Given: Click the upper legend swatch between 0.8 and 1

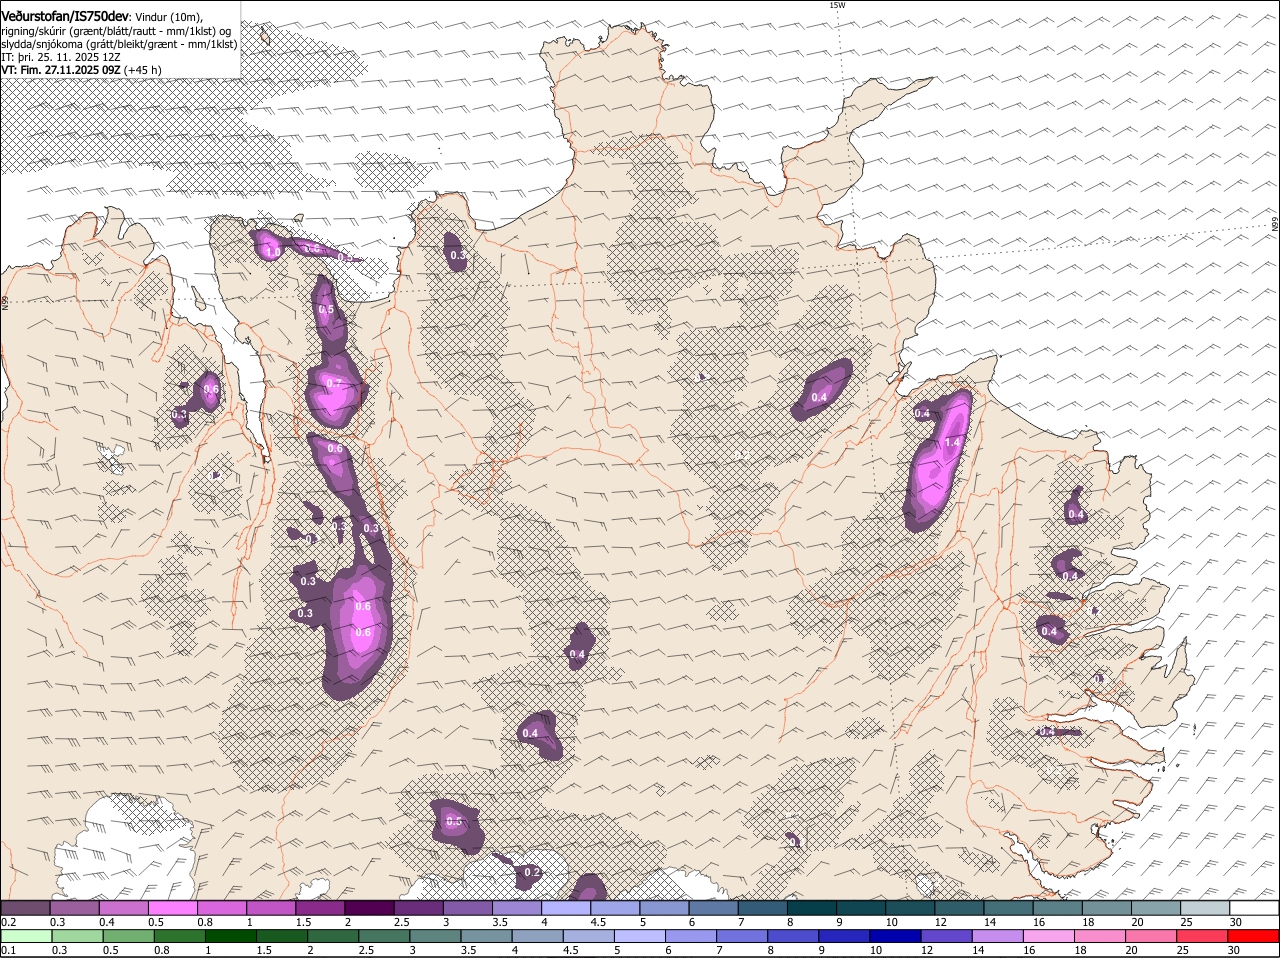Looking at the screenshot, I should click(x=222, y=908).
